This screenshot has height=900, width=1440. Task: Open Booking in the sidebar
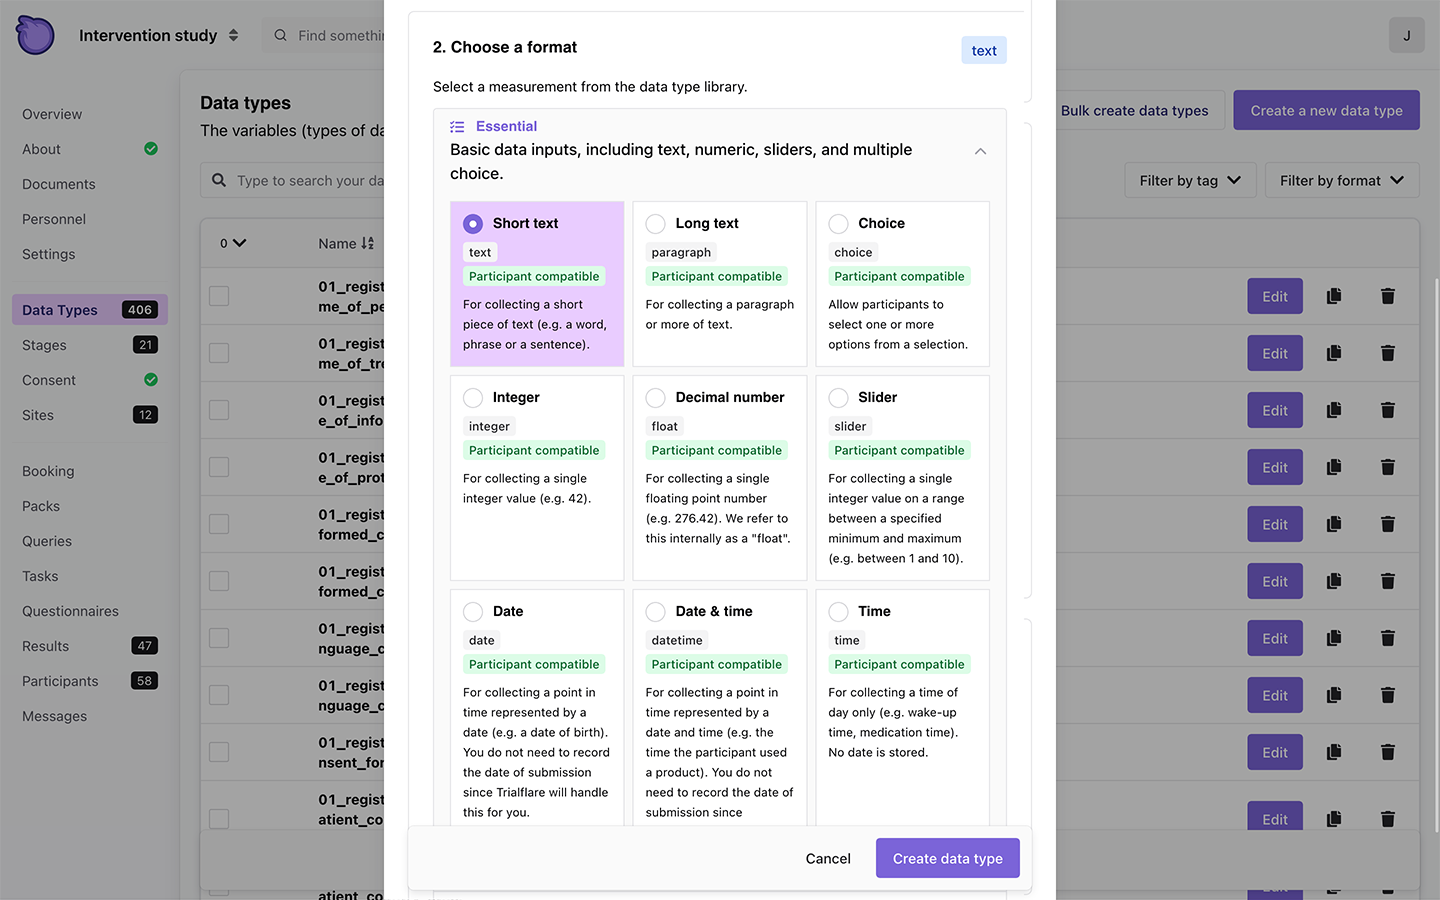click(x=48, y=471)
